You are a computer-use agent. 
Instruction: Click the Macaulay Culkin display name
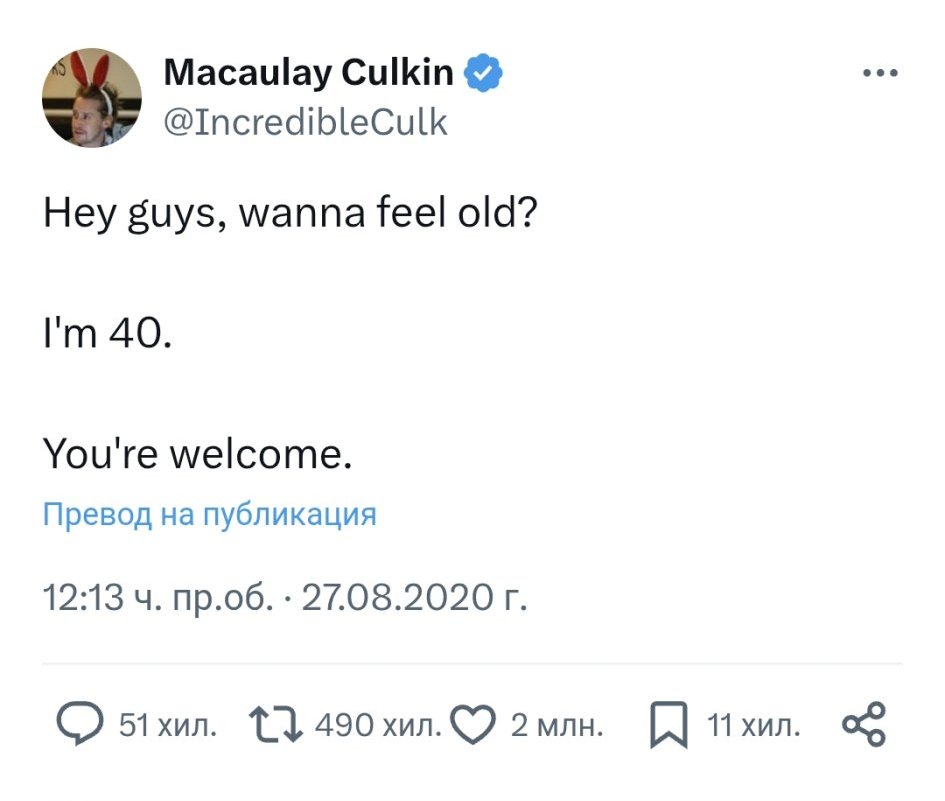[x=308, y=73]
